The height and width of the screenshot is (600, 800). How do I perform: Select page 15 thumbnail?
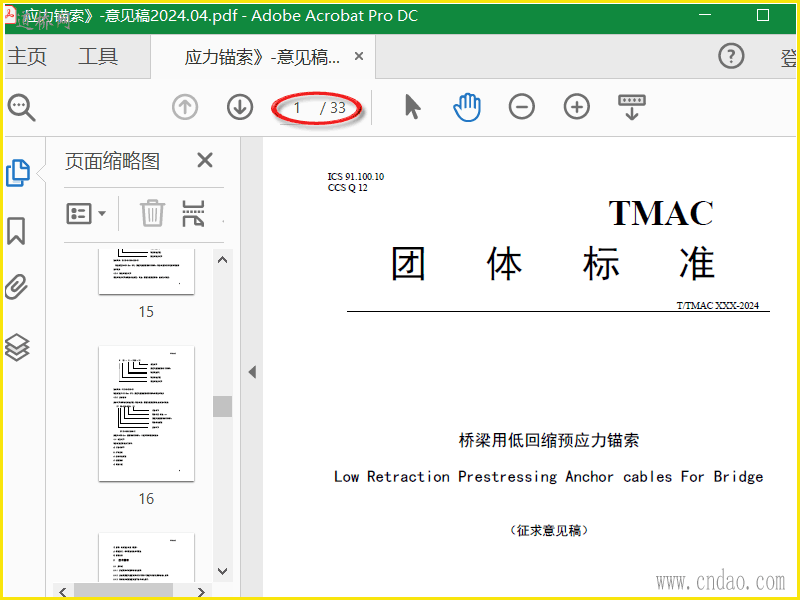pyautogui.click(x=146, y=271)
